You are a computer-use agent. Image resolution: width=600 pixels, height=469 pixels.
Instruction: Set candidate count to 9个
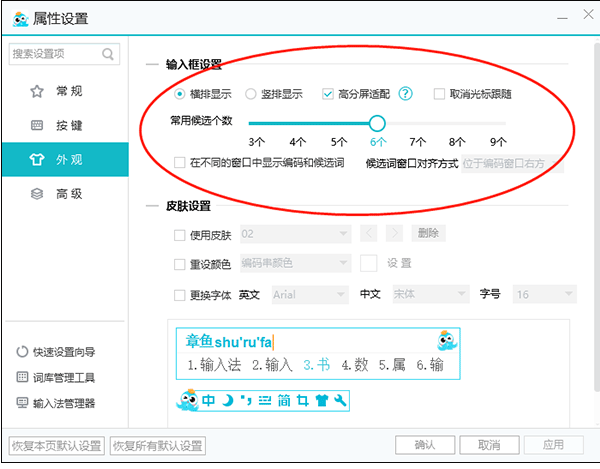(498, 142)
